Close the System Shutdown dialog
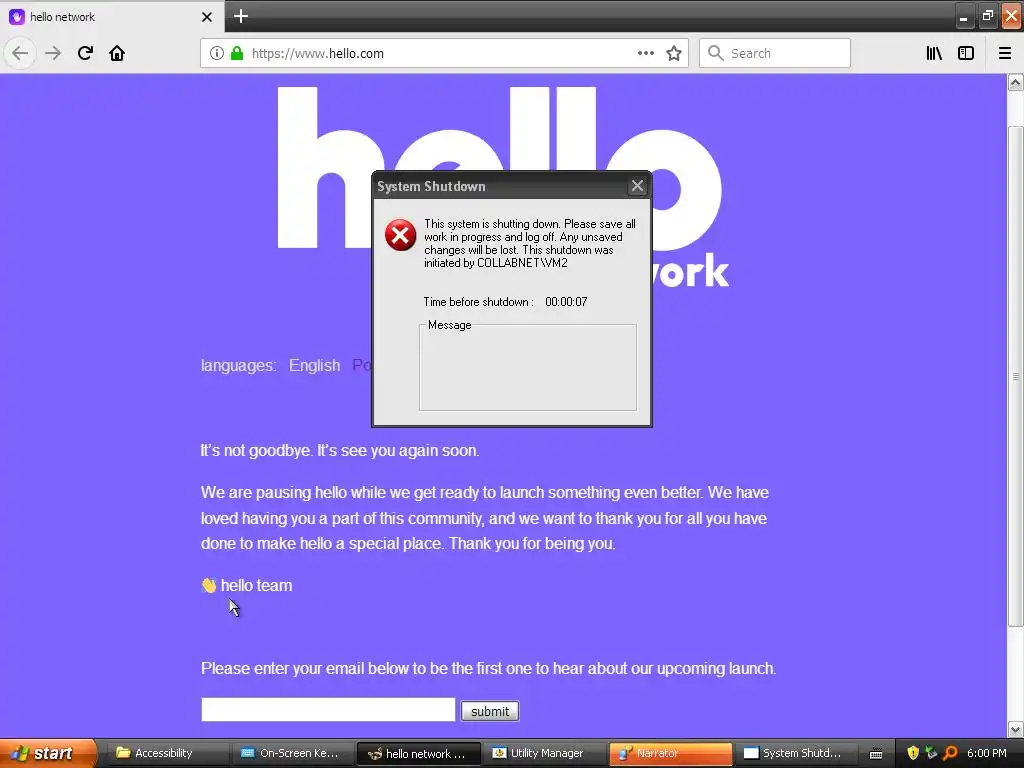Image resolution: width=1024 pixels, height=768 pixels. click(637, 186)
